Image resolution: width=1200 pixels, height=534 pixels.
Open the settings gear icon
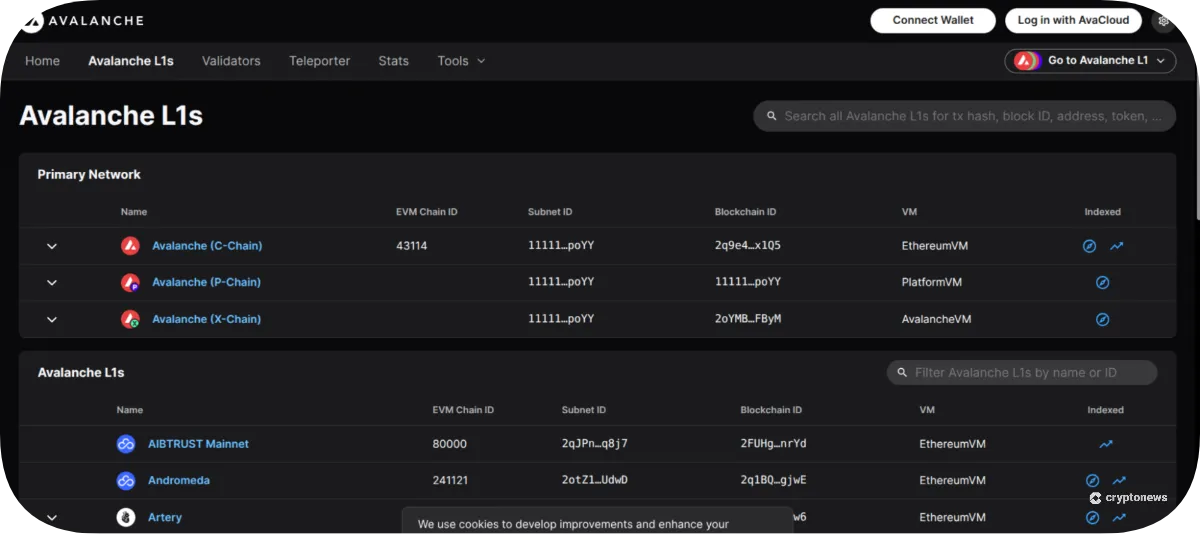(x=1163, y=20)
